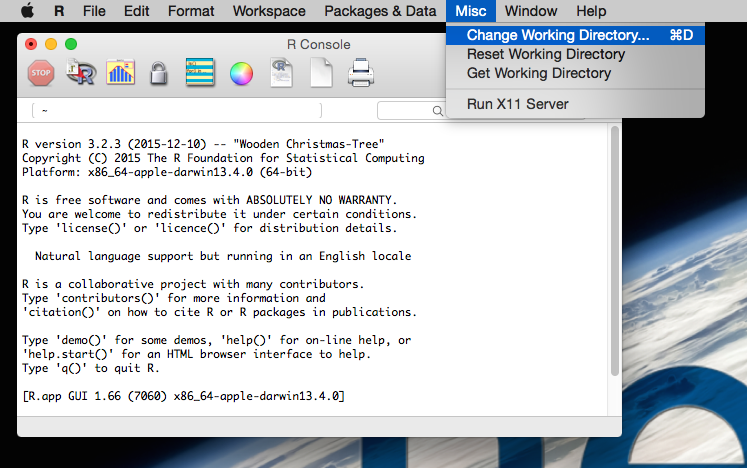Viewport: 747px width, 468px height.
Task: Click the printer icon
Action: [x=361, y=73]
